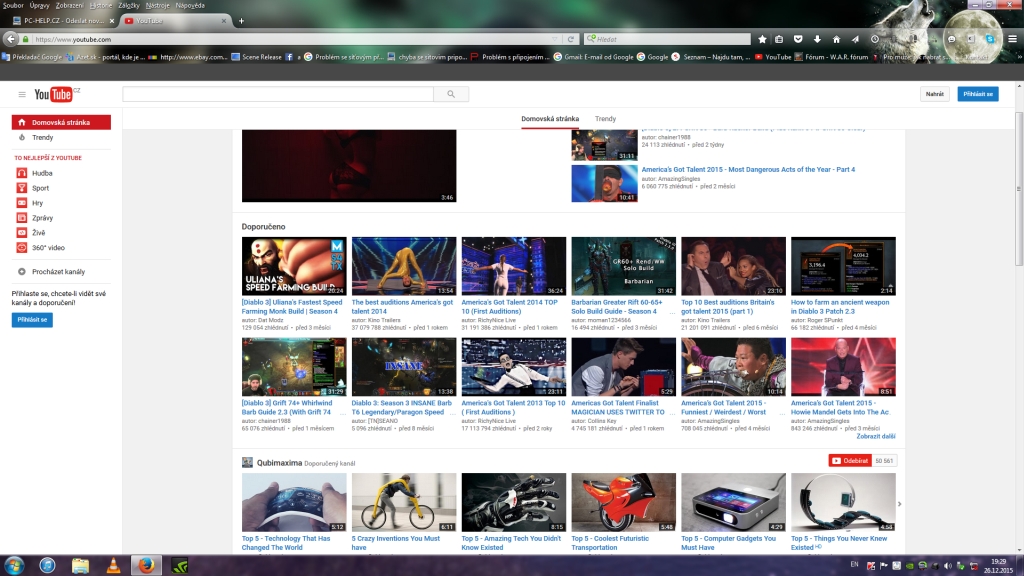The height and width of the screenshot is (576, 1024).
Task: Click the blue Přihlásit se button in the sidebar
Action: 31,320
